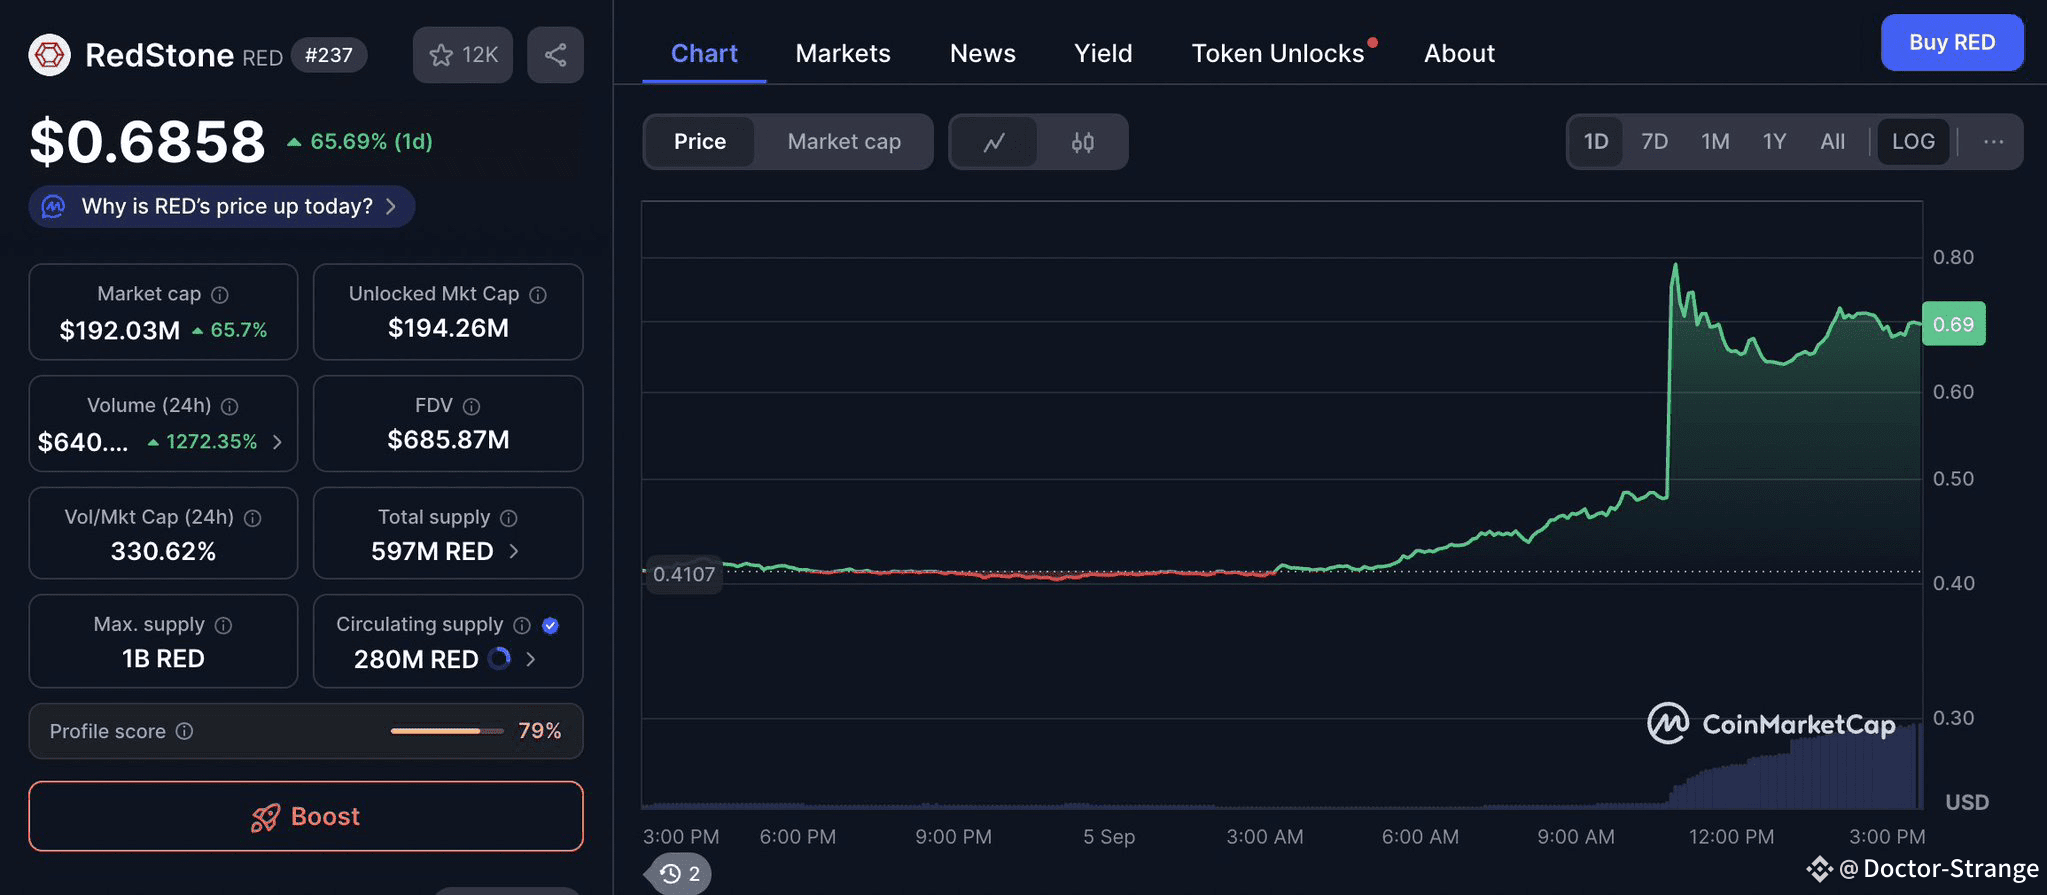
Task: Click the 1B RED max supply value
Action: click(x=163, y=659)
